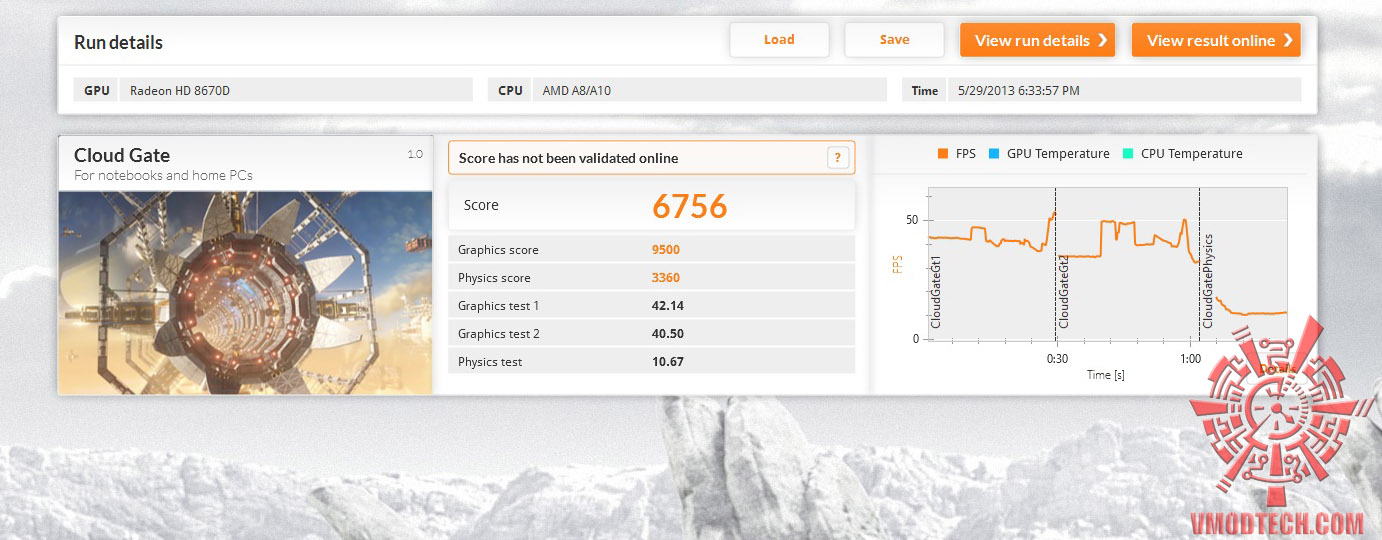Click the Physics test value 10.67
Viewport: 1382px width, 540px height.
[x=668, y=362]
